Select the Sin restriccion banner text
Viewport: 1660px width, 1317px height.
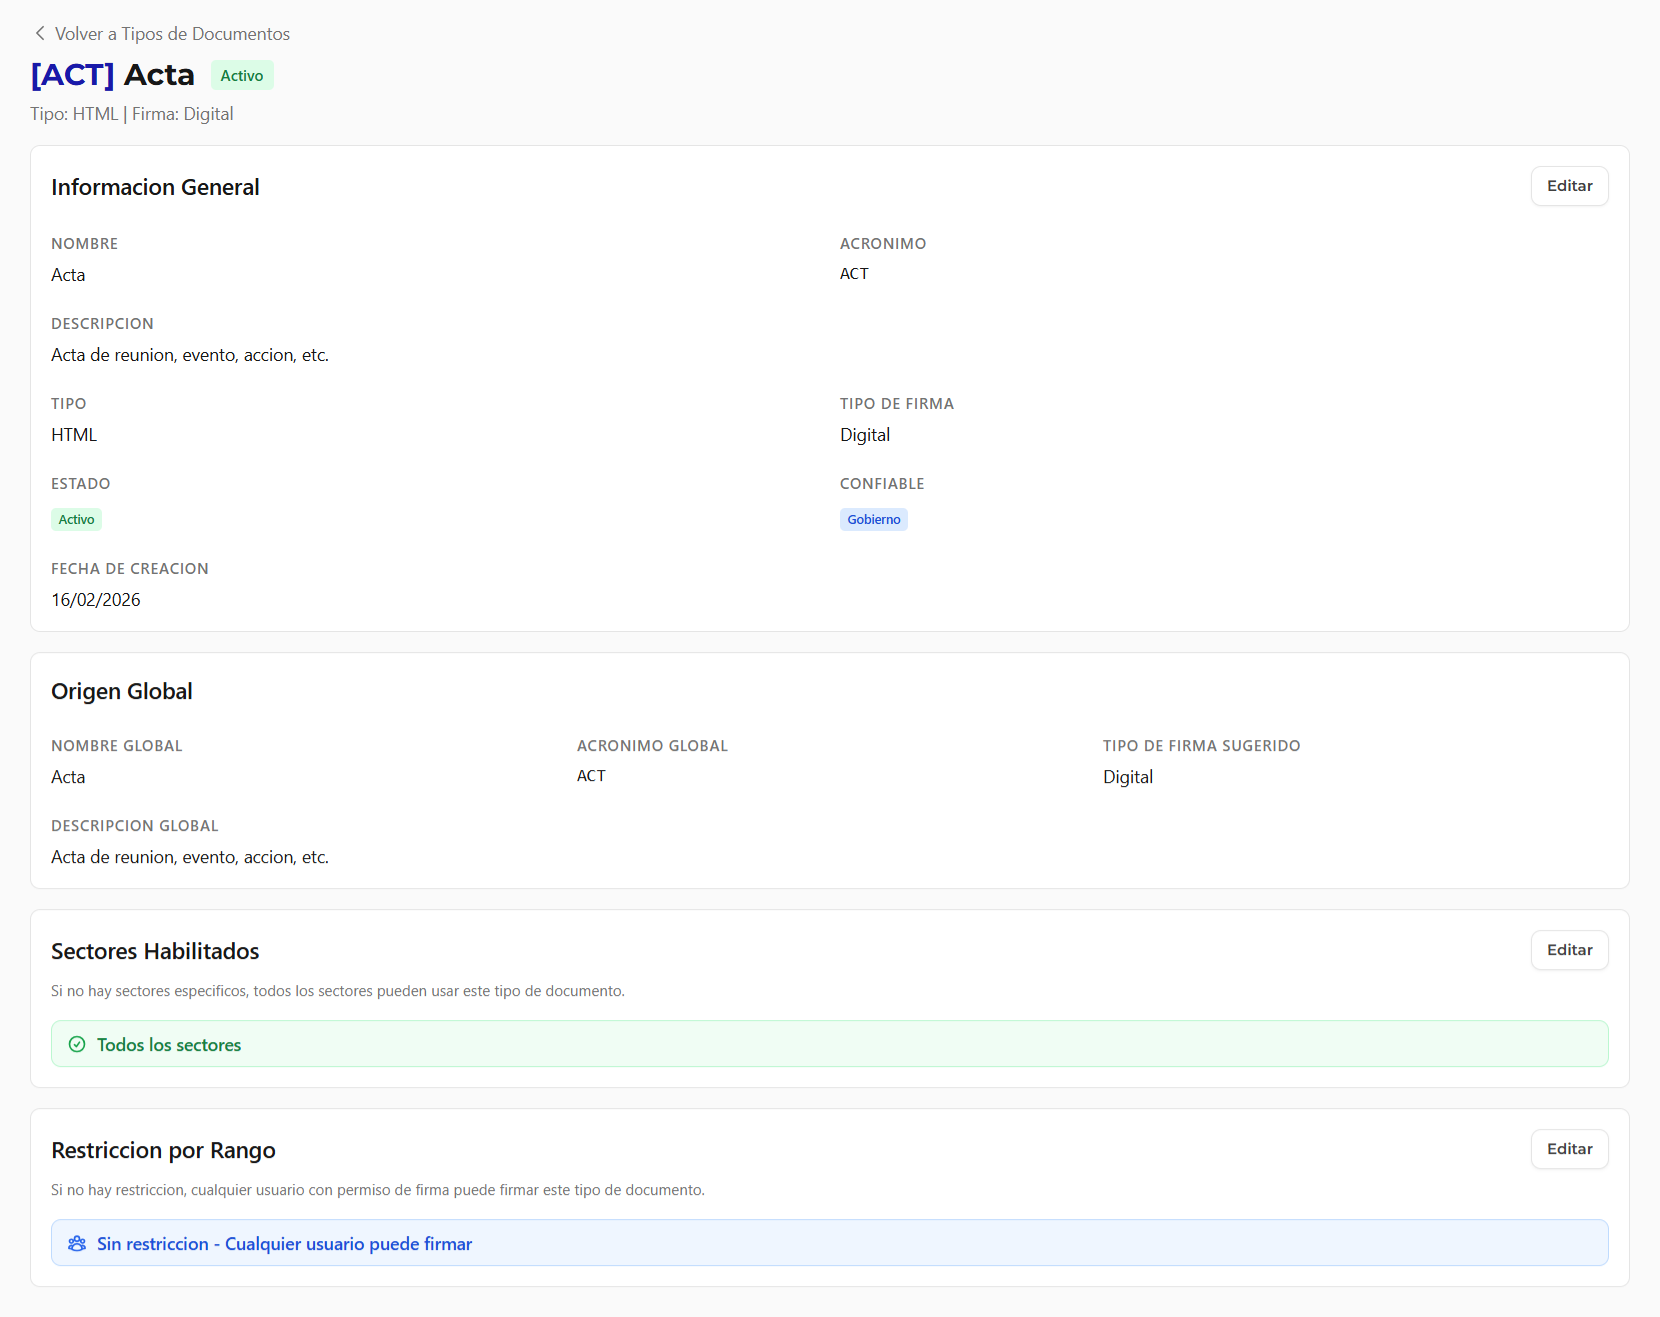click(x=284, y=1244)
